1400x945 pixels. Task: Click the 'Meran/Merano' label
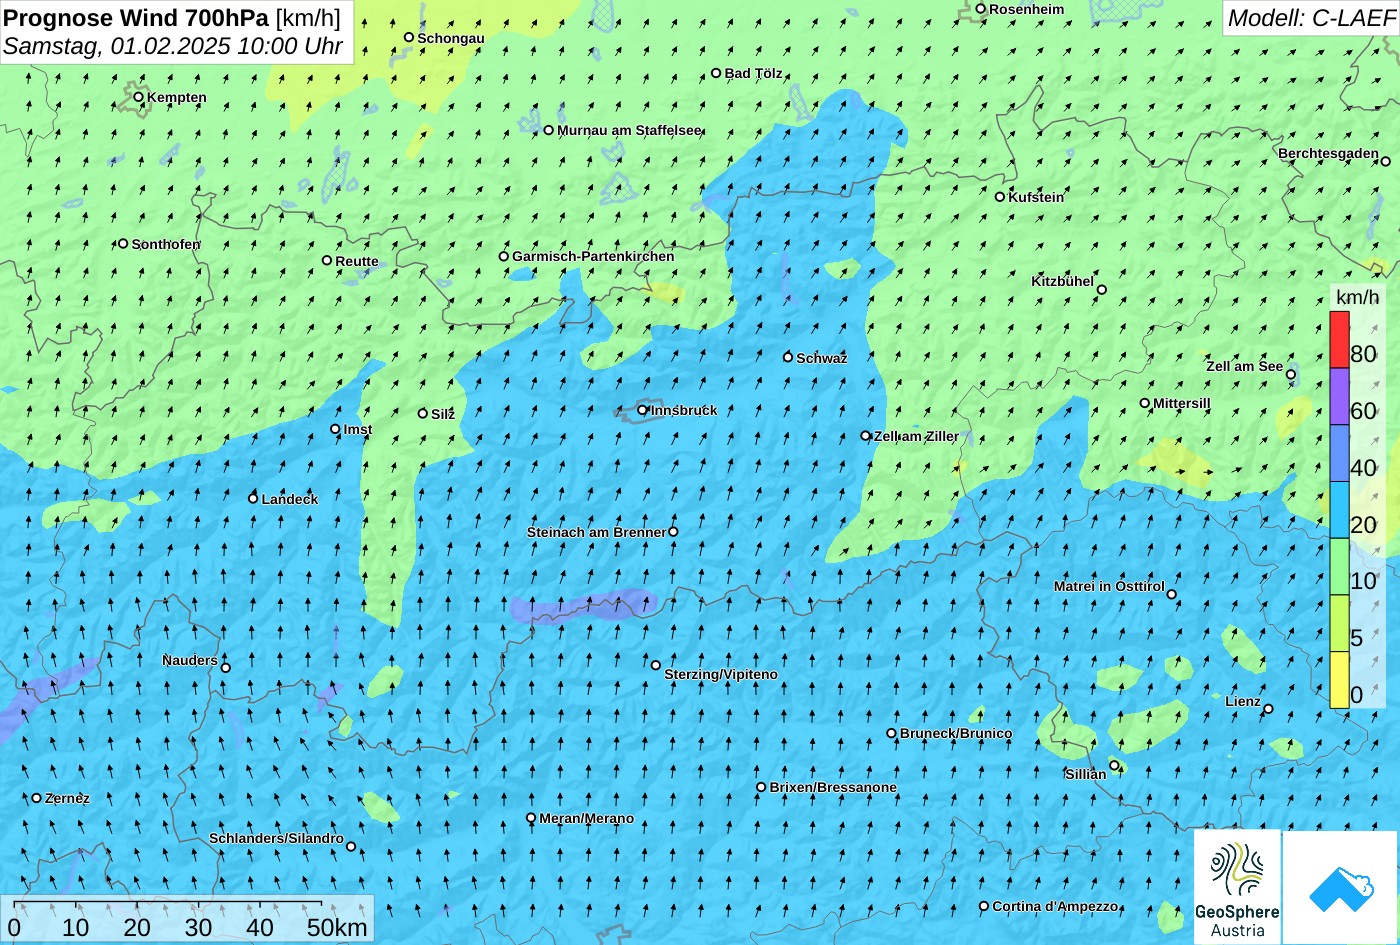(587, 818)
